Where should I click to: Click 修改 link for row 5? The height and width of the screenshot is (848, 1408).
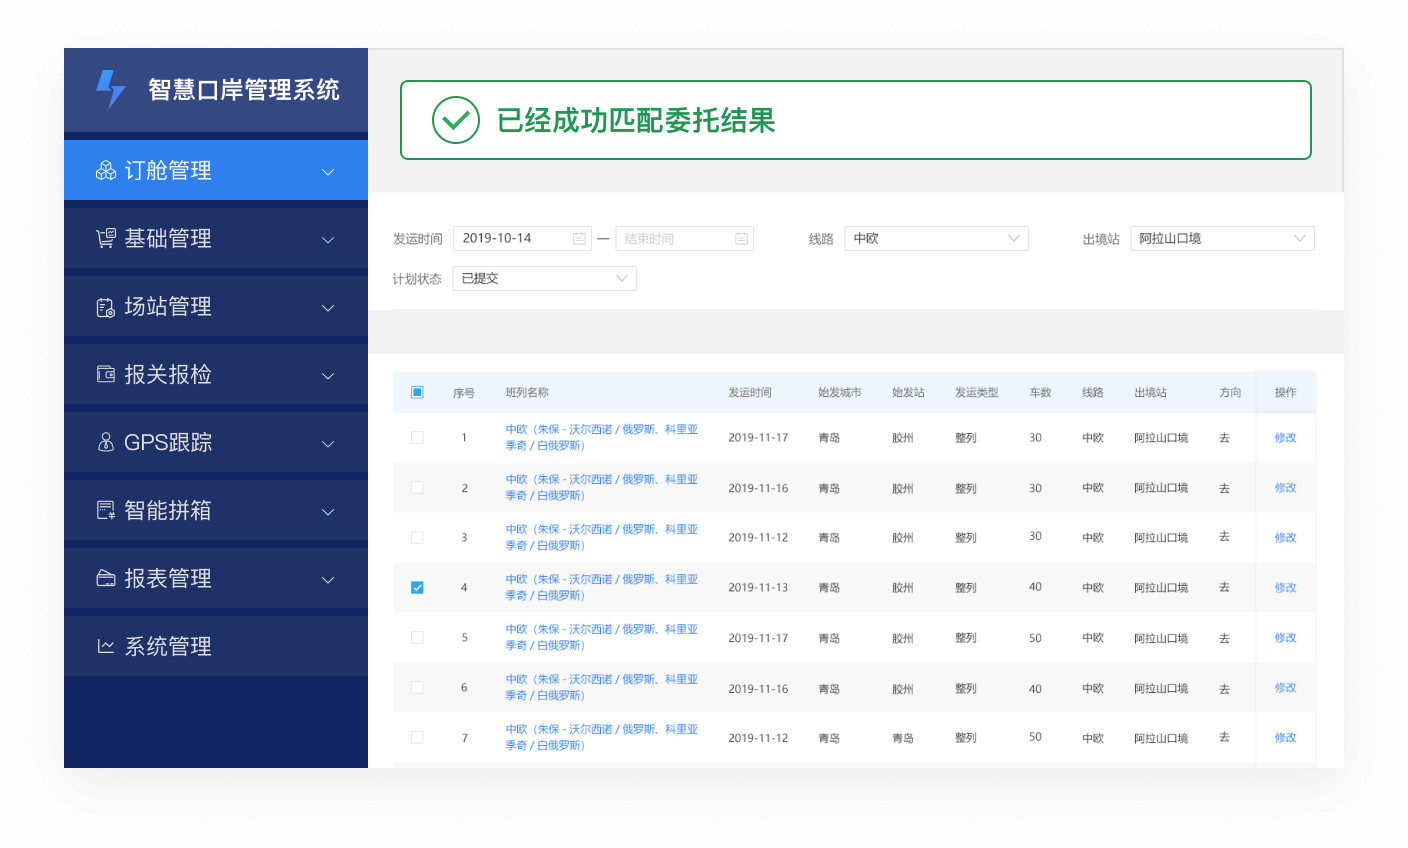point(1285,637)
